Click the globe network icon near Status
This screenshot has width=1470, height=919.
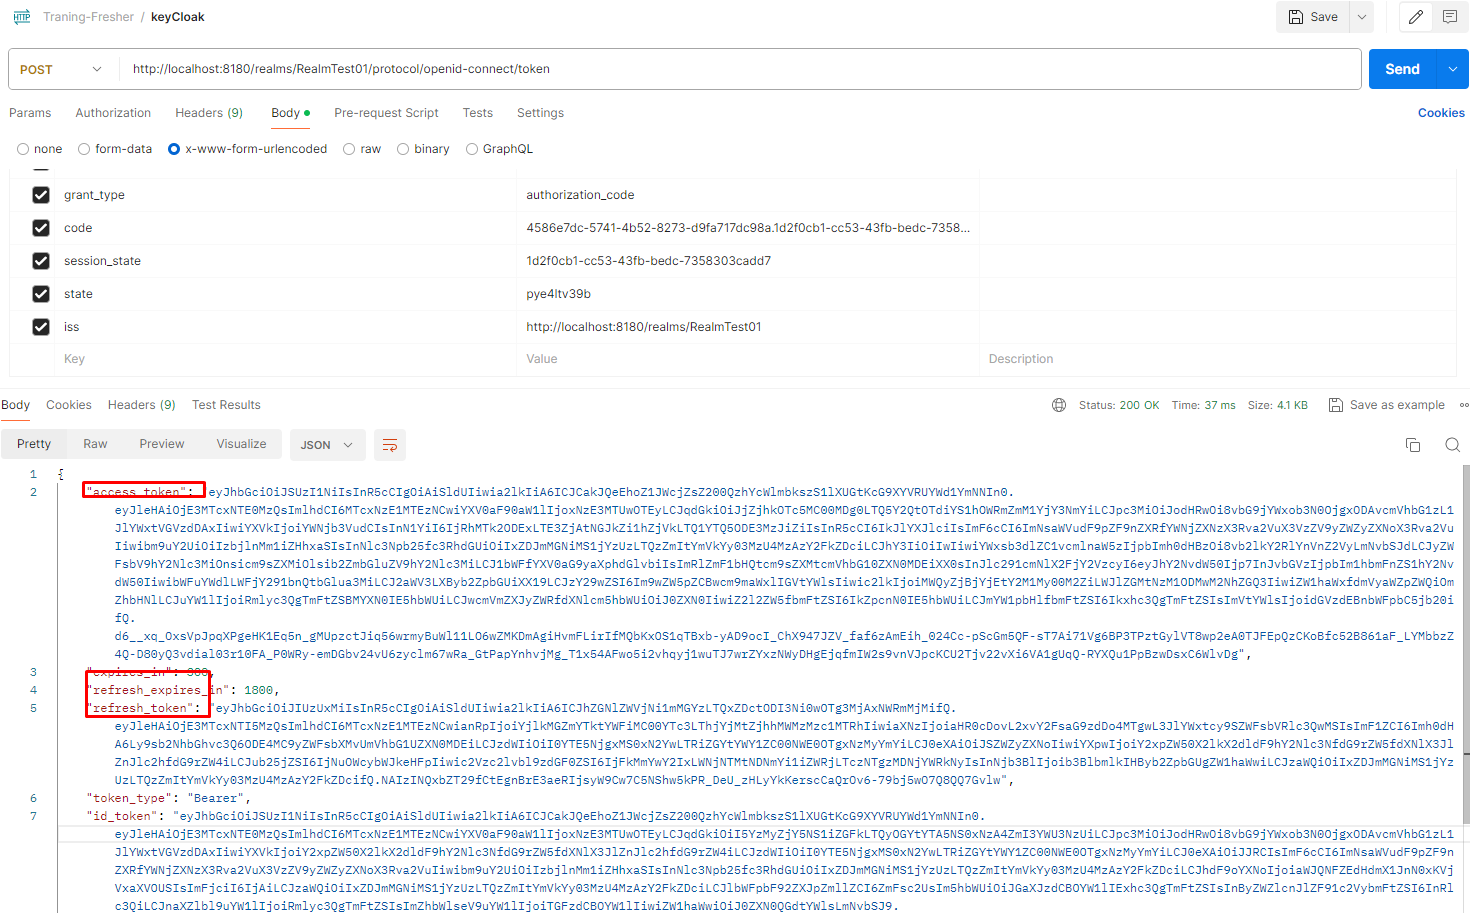click(x=1059, y=405)
